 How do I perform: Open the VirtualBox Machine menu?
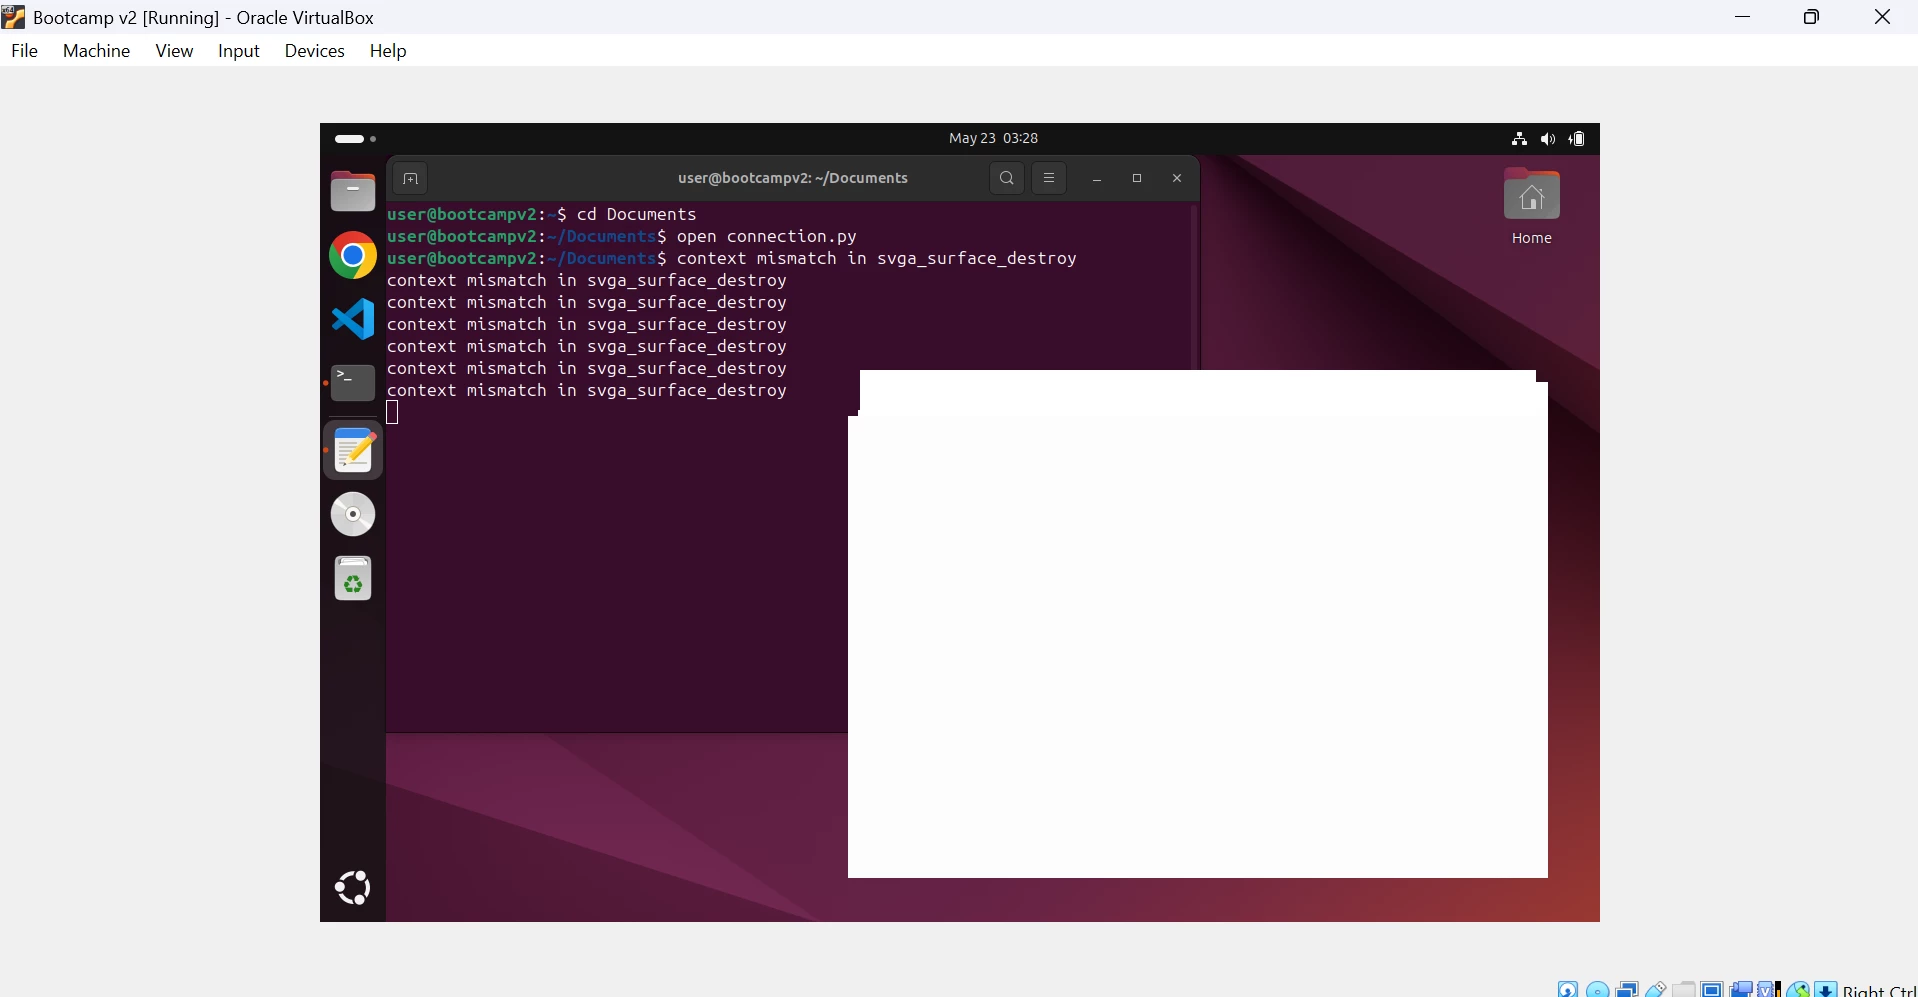click(x=96, y=51)
